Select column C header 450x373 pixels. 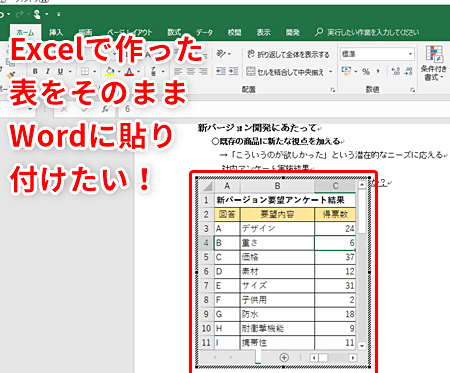tap(335, 186)
